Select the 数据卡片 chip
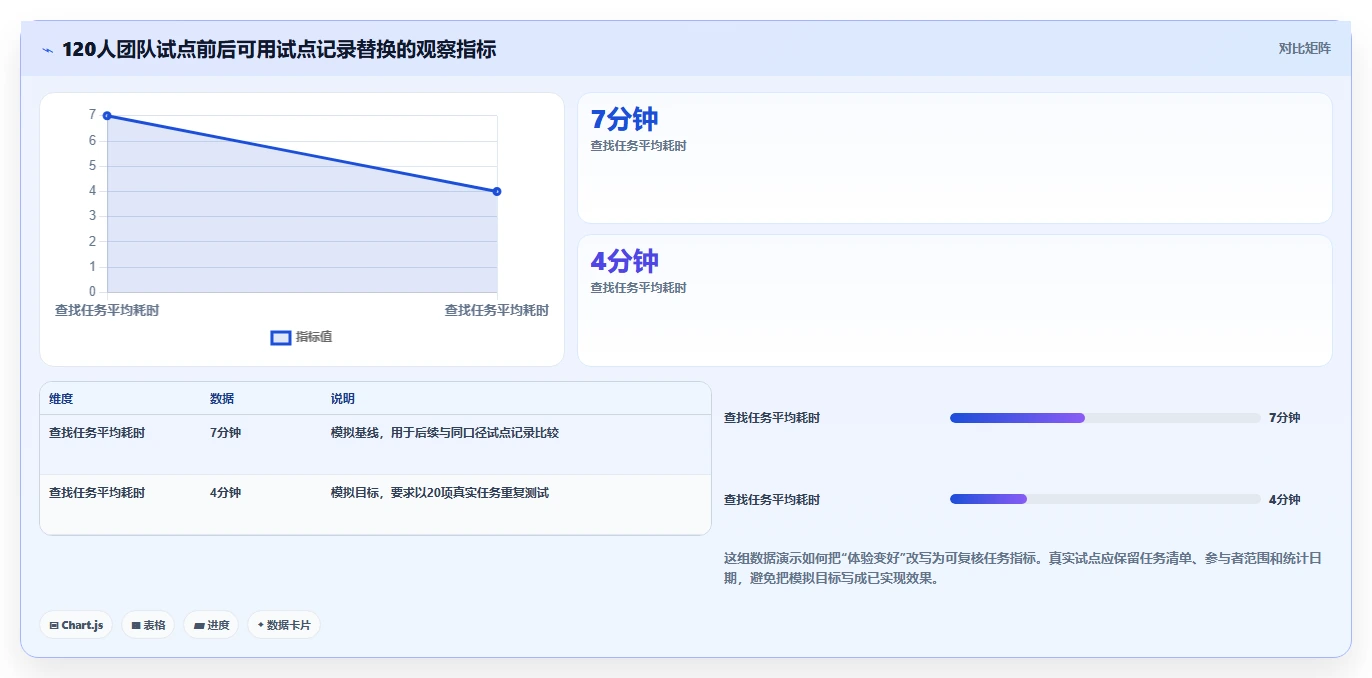The image size is (1372, 678). point(284,625)
